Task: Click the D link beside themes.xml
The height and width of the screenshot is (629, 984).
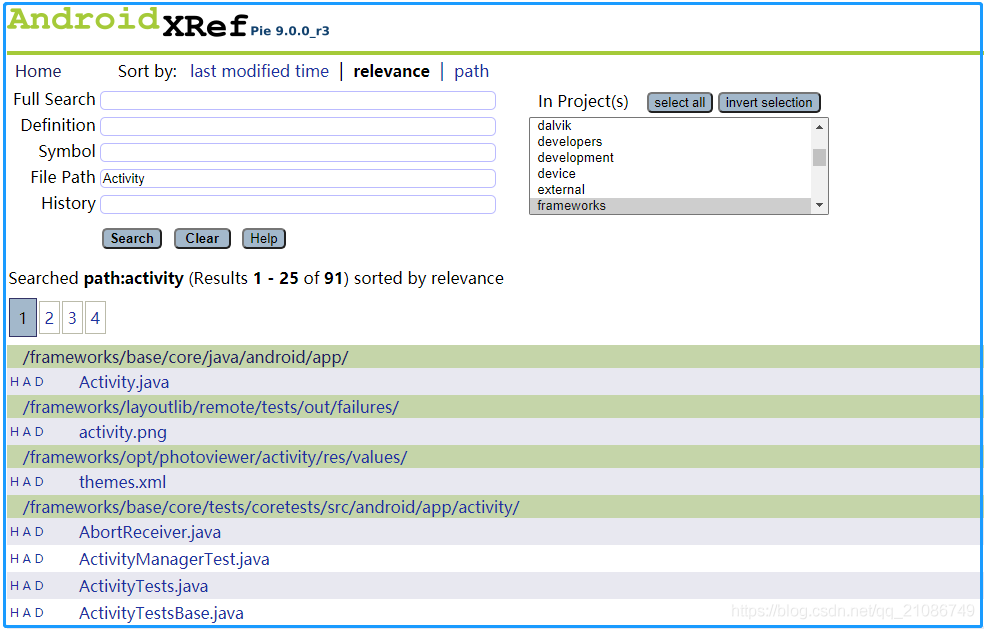Action: 39,482
